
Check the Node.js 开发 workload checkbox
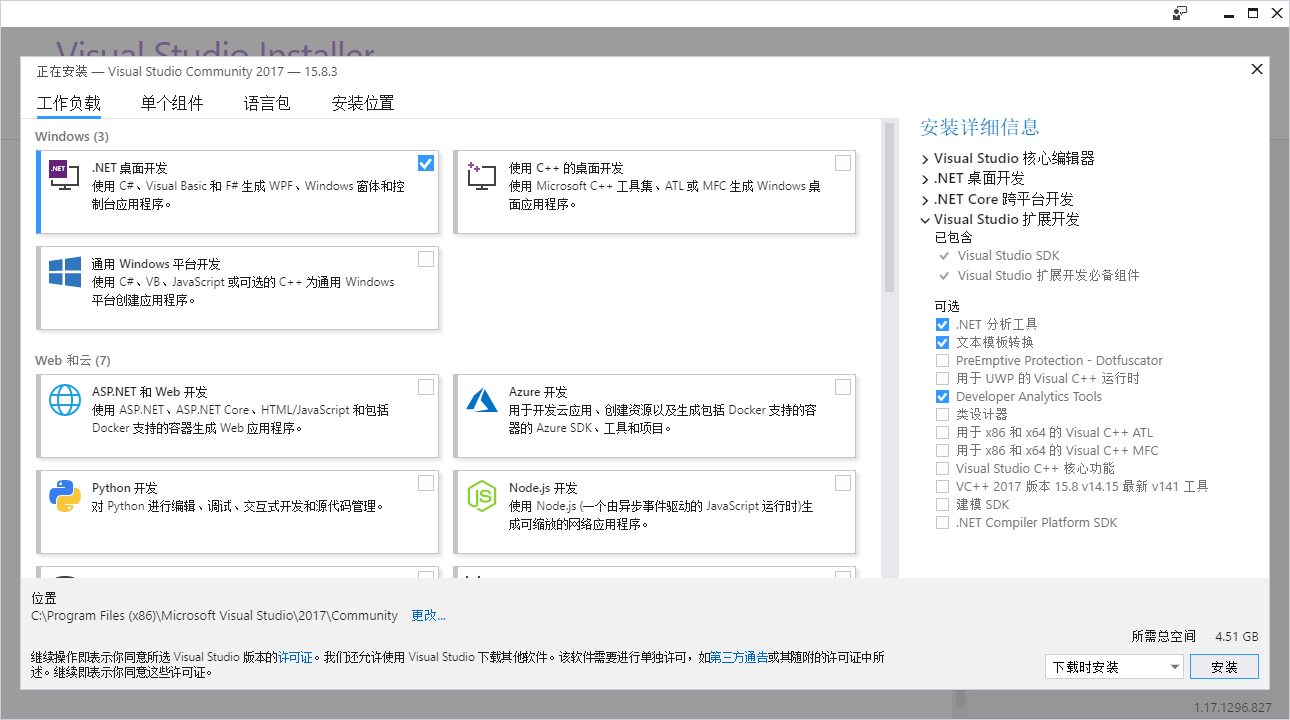pyautogui.click(x=843, y=483)
